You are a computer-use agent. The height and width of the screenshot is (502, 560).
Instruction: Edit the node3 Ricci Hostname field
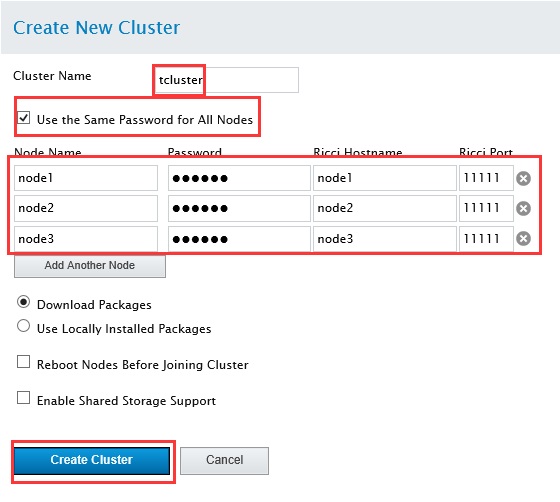click(x=385, y=239)
